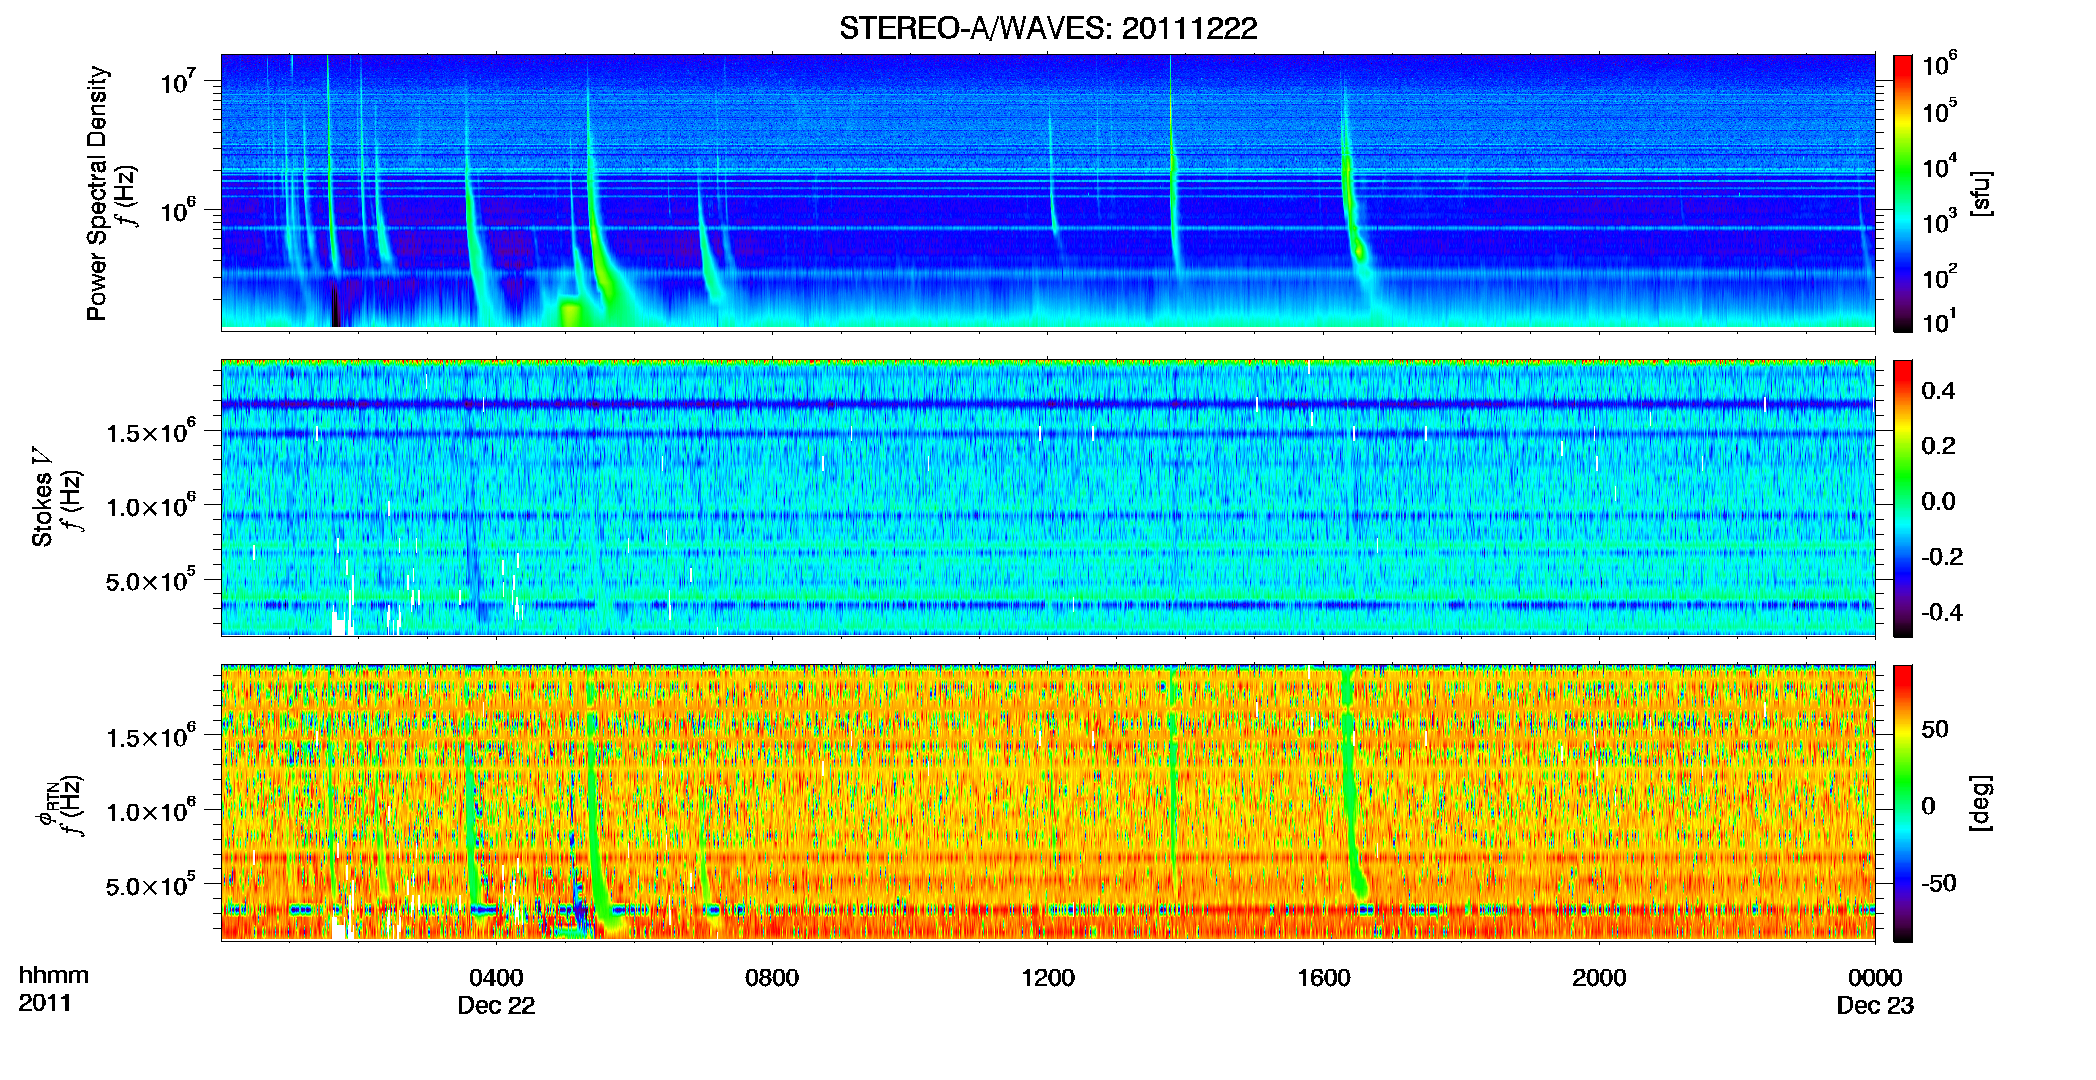
Task: Select the "Dec 23" date label
Action: [1875, 1006]
